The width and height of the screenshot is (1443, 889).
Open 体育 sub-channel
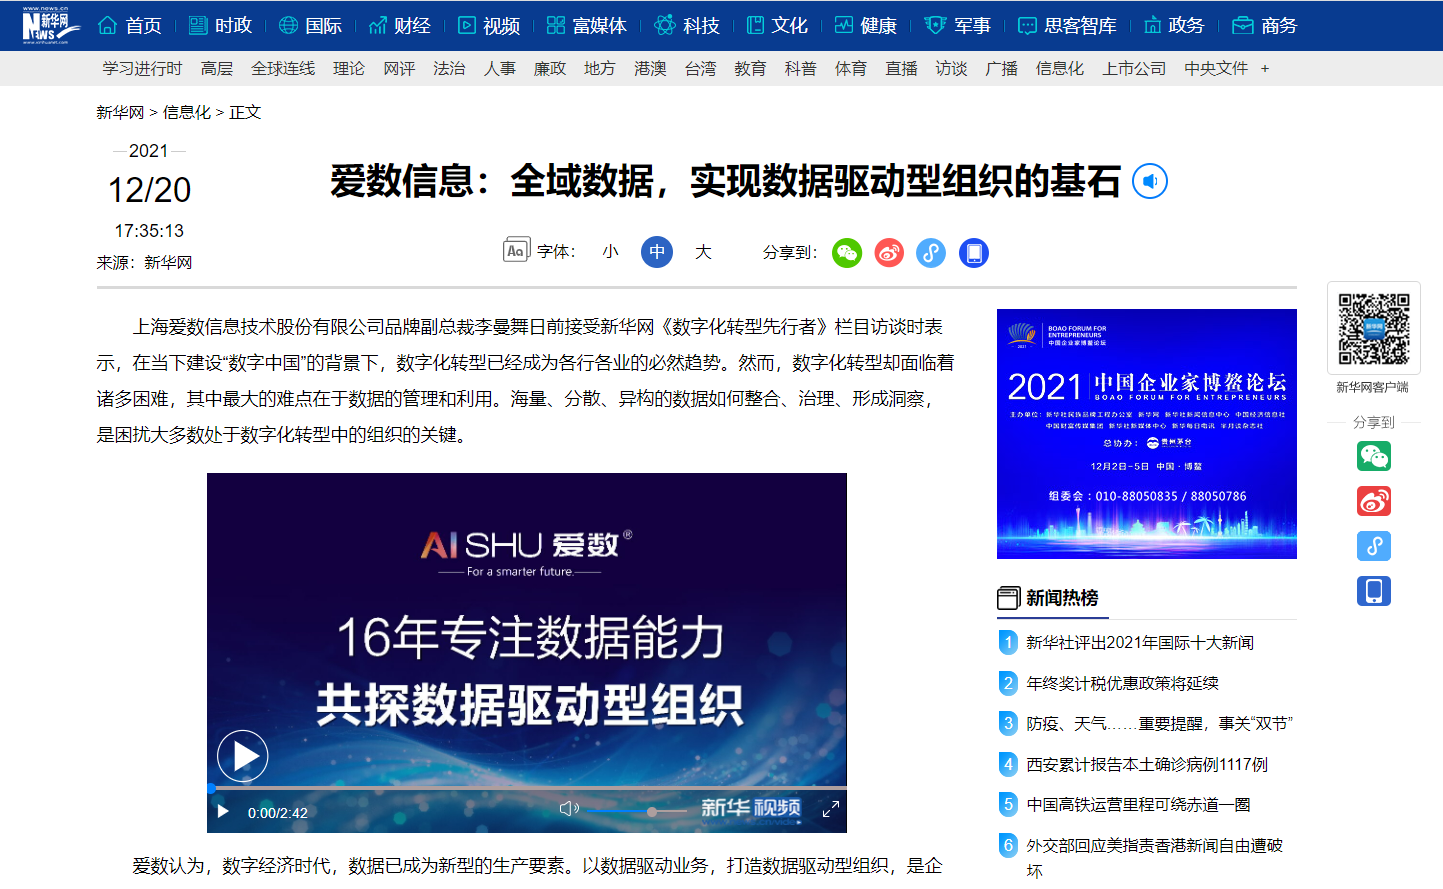[x=851, y=69]
